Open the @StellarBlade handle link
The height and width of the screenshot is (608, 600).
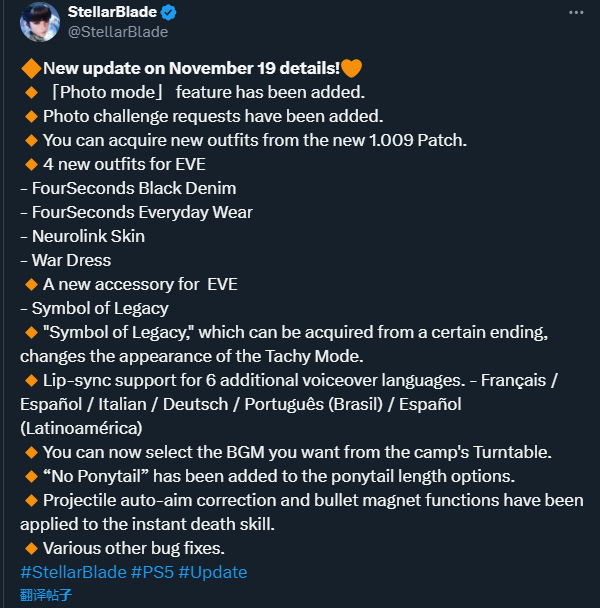tap(118, 32)
